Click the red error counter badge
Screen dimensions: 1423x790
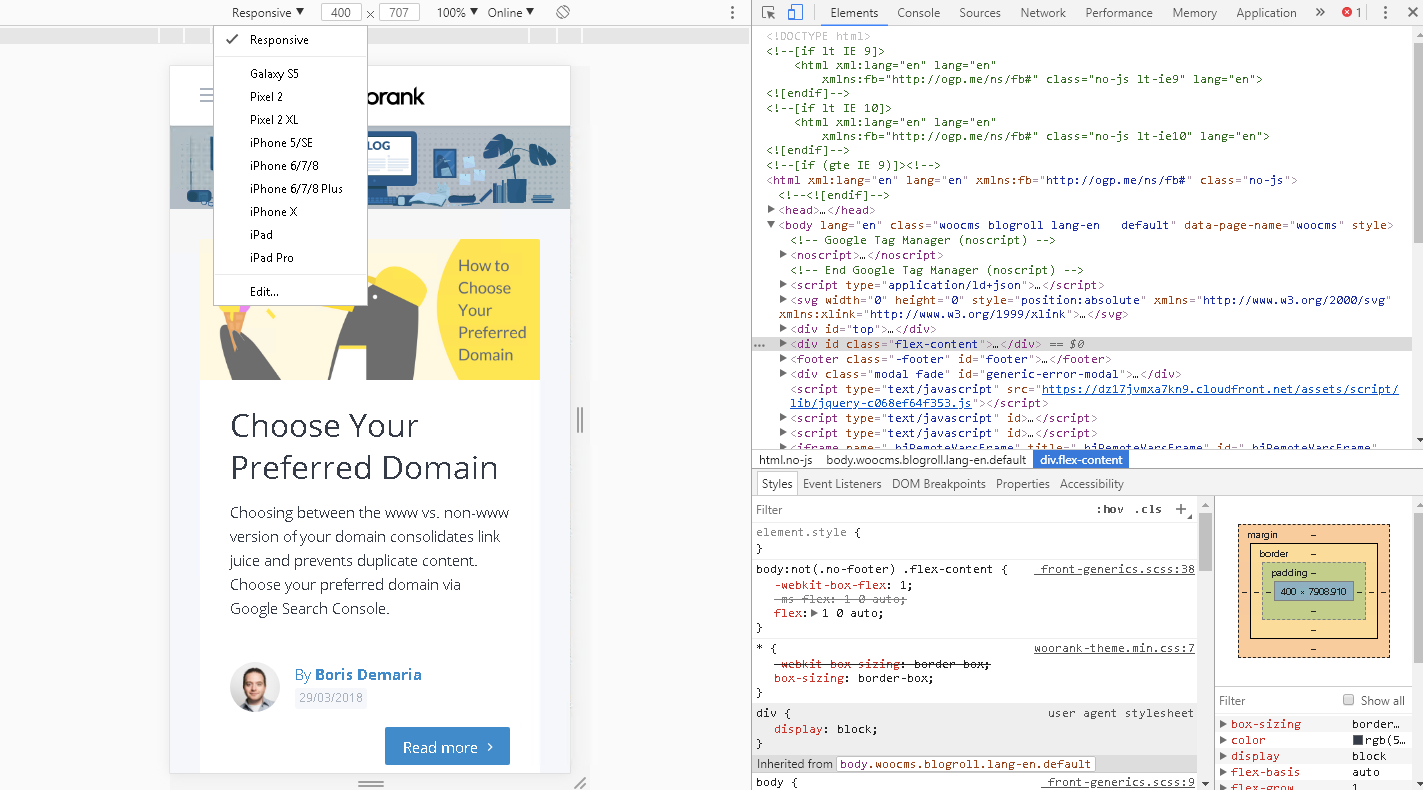pyautogui.click(x=1348, y=12)
